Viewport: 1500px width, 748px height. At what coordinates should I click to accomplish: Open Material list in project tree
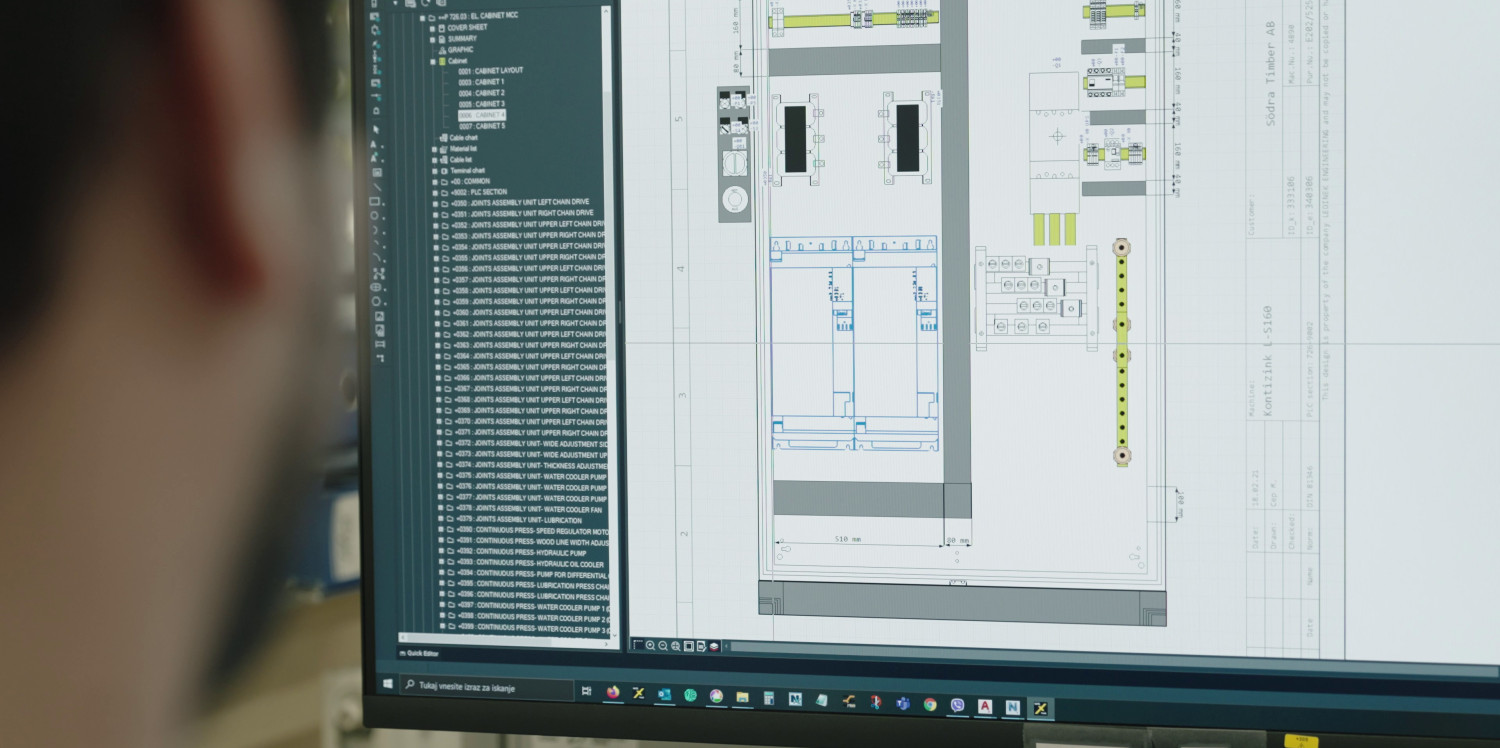pyautogui.click(x=463, y=148)
